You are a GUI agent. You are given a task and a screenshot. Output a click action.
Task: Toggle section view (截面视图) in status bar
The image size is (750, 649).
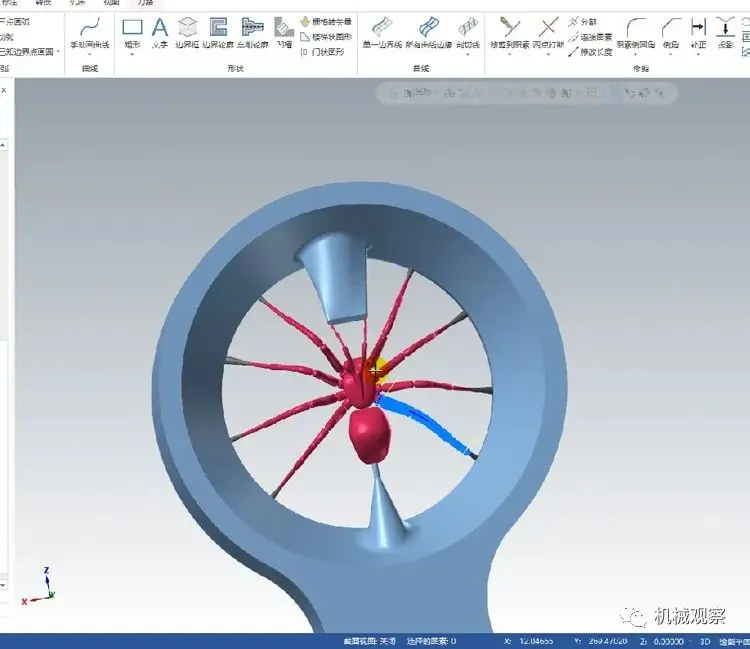[369, 641]
